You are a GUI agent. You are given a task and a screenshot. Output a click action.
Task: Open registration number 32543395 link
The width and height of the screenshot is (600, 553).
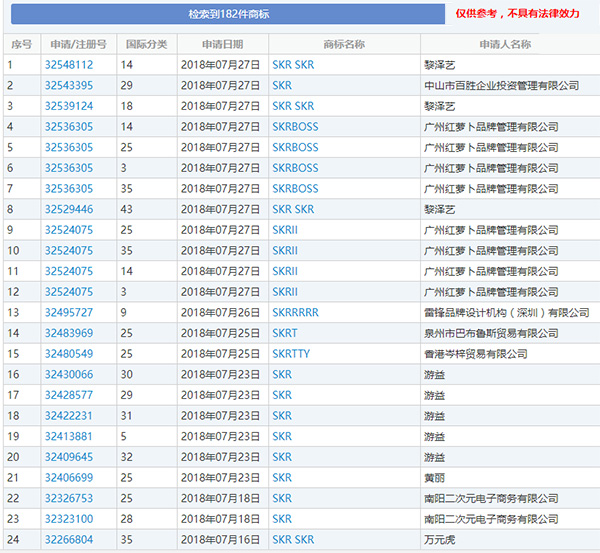[x=69, y=86]
